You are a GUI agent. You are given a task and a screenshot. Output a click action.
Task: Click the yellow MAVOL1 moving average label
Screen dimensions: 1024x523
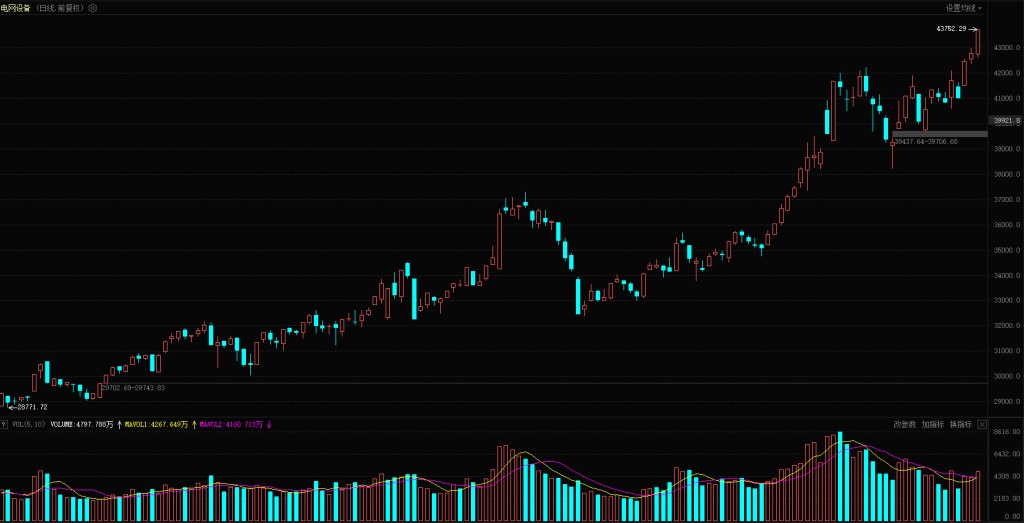tap(158, 424)
